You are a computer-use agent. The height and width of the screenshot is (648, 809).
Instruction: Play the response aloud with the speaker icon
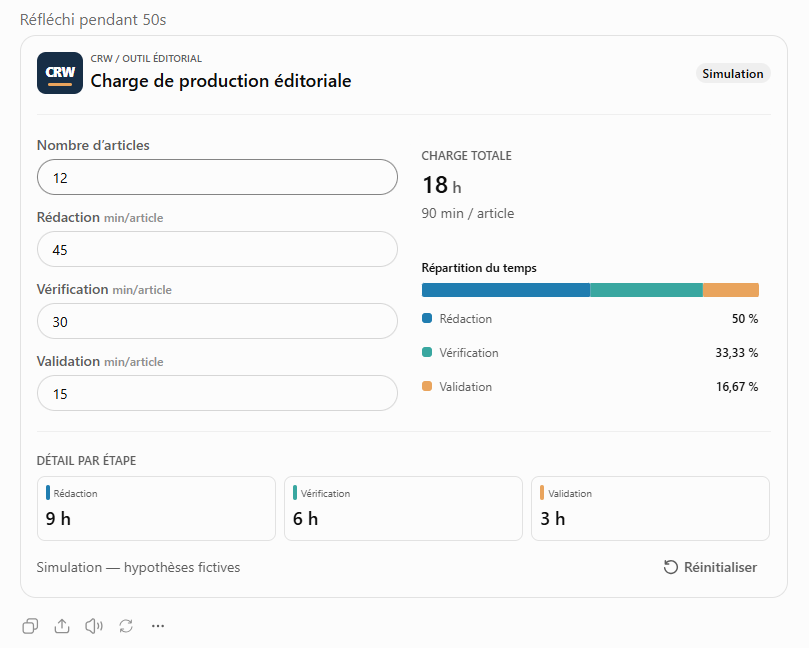(94, 626)
